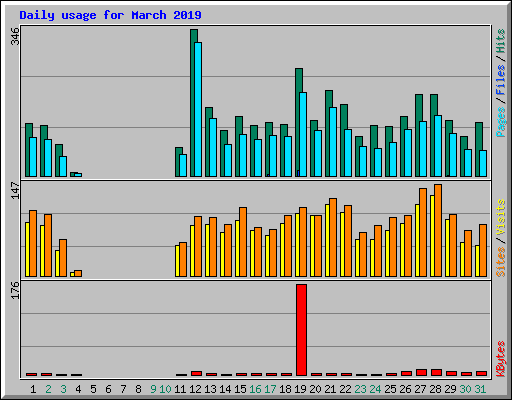The height and width of the screenshot is (400, 512).
Task: Click day label '12' on x-axis
Action: tap(195, 389)
